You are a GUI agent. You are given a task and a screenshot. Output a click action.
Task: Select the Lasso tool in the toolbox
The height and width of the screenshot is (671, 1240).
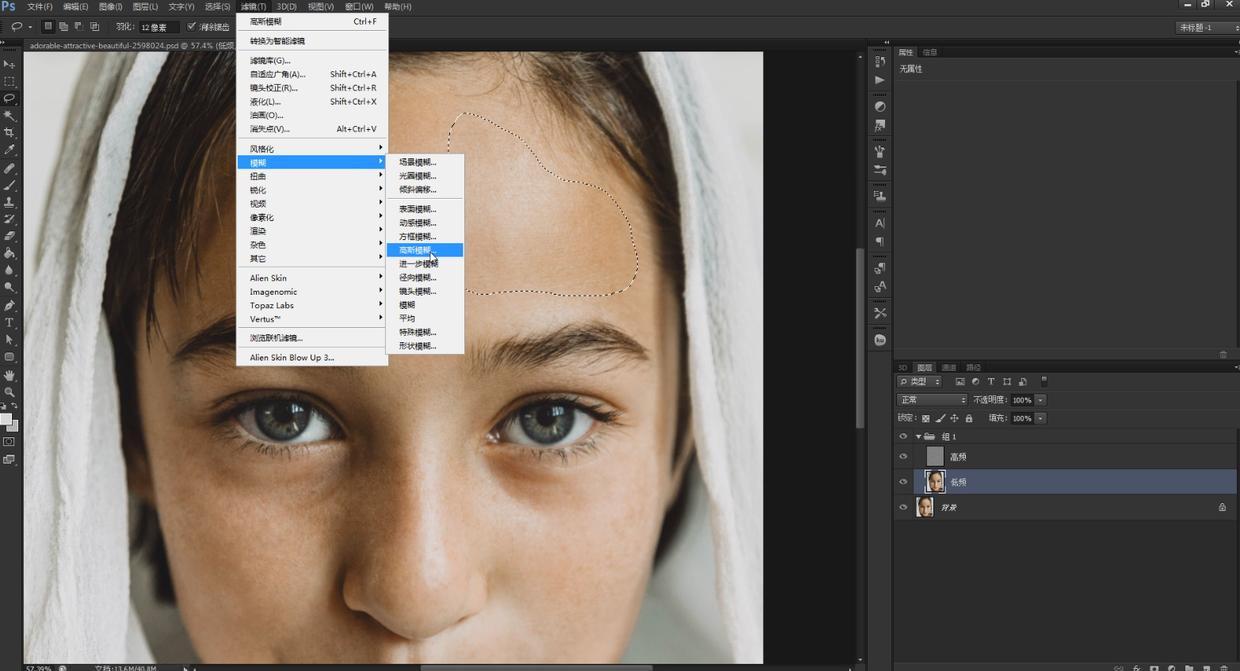9,98
